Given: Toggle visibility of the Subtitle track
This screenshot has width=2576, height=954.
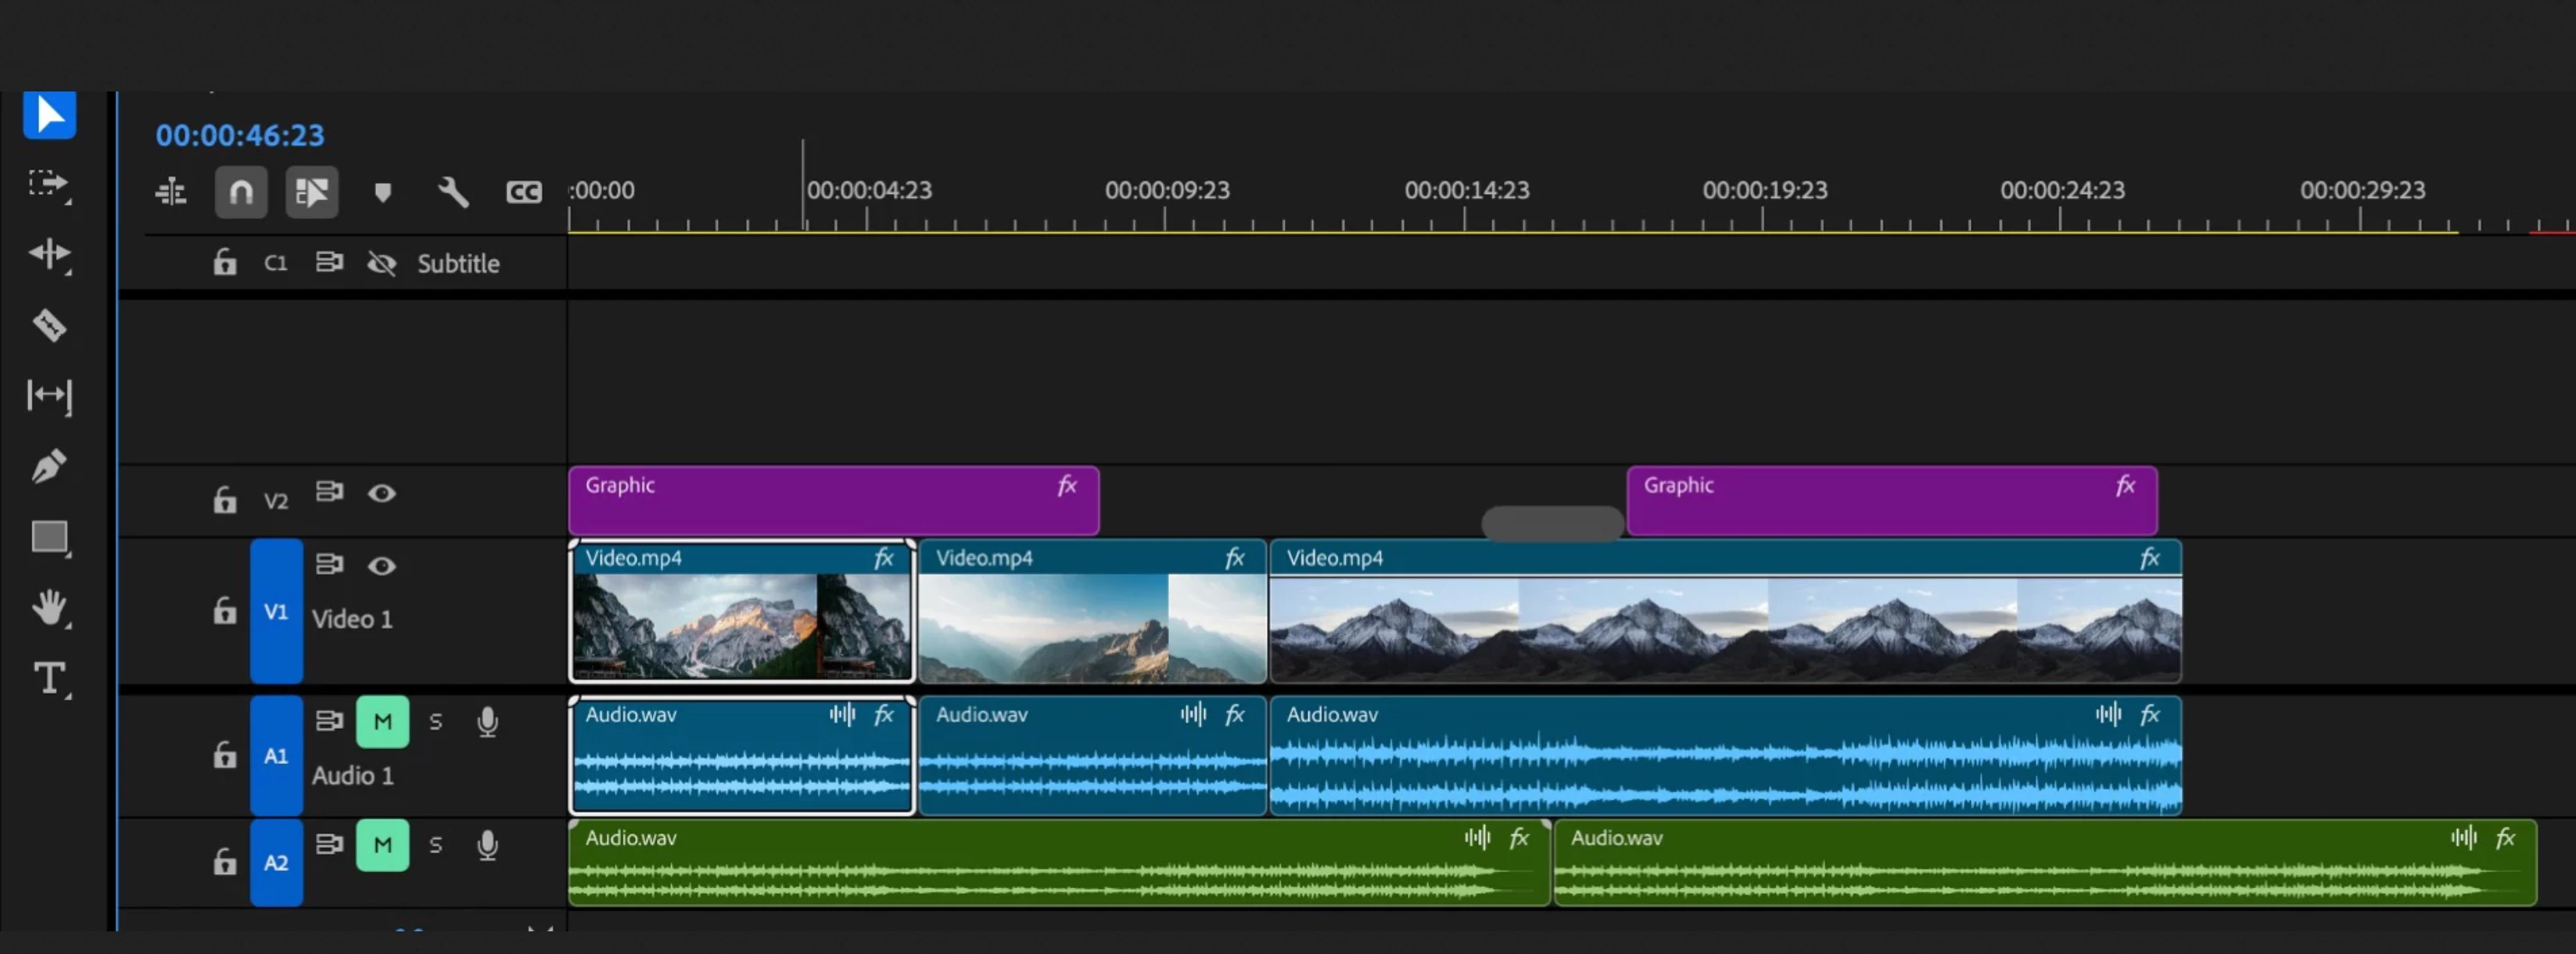Looking at the screenshot, I should [381, 264].
